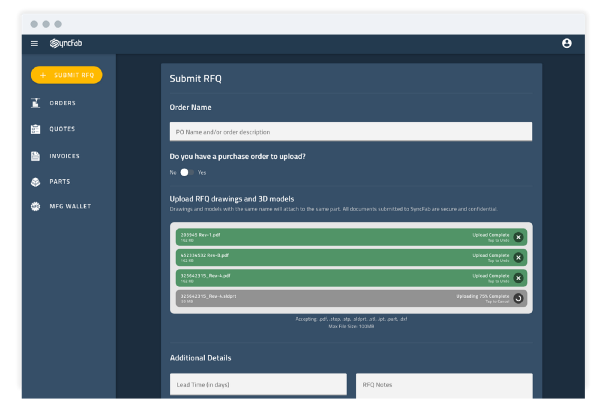Focus the RFQ Notes field
Screen dimensions: 600x411
444,386
